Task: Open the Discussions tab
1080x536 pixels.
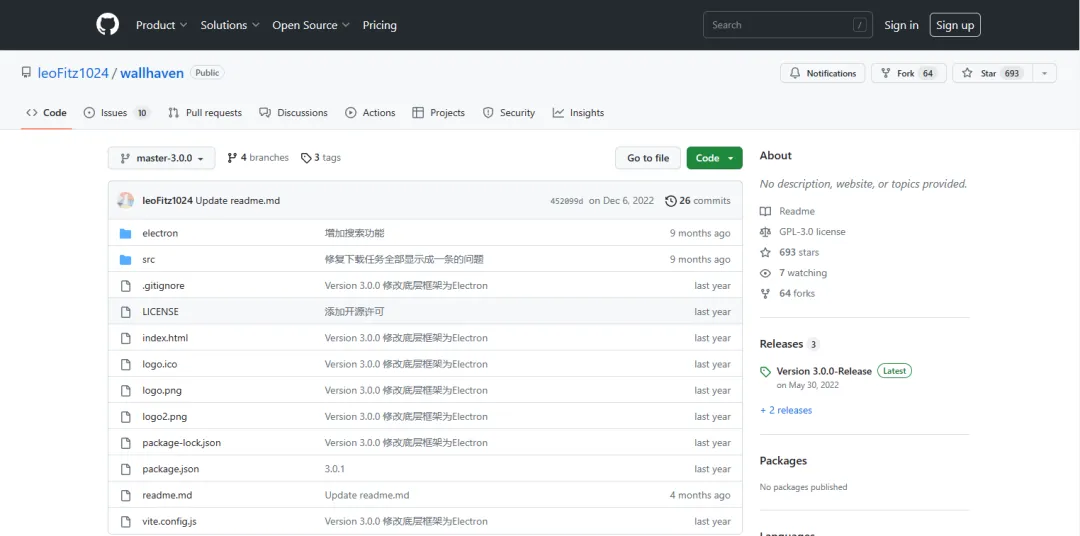Action: [293, 113]
